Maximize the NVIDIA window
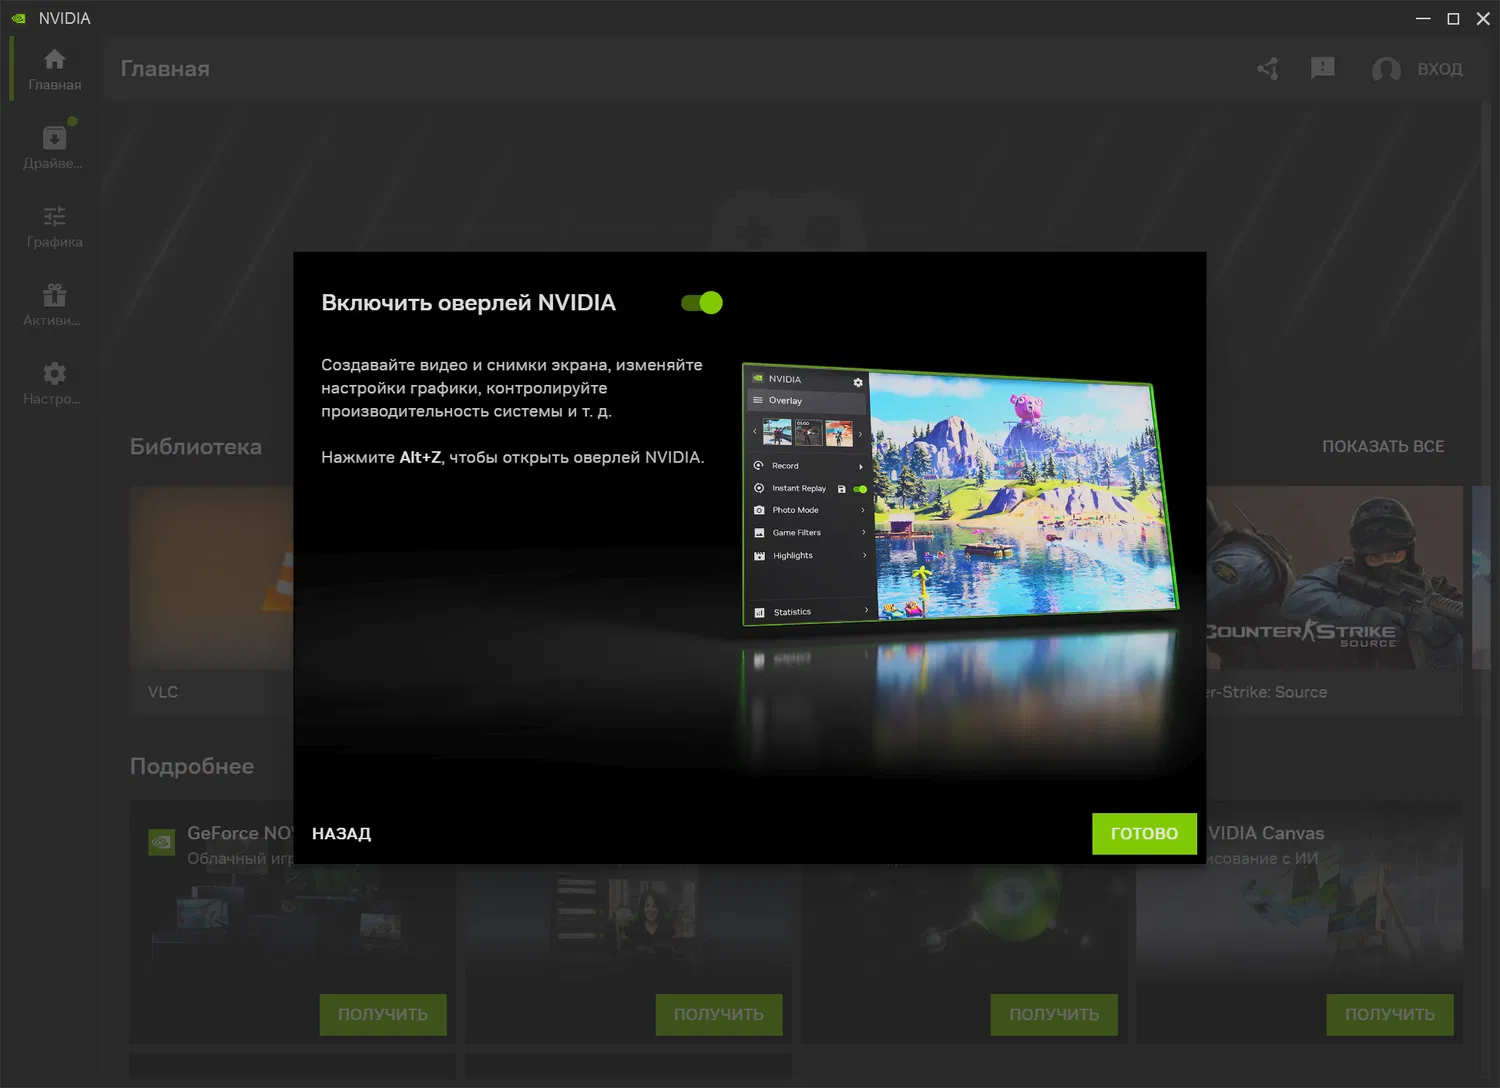 click(x=1453, y=18)
